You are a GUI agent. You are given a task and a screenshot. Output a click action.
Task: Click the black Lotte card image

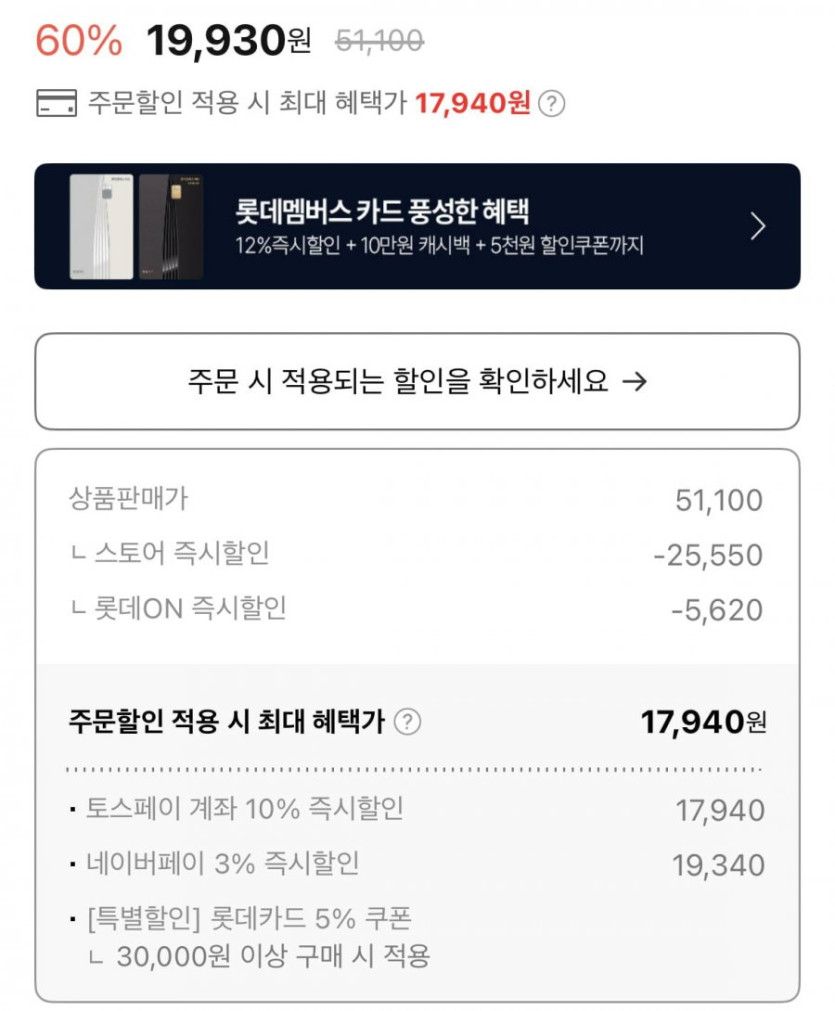tap(171, 227)
